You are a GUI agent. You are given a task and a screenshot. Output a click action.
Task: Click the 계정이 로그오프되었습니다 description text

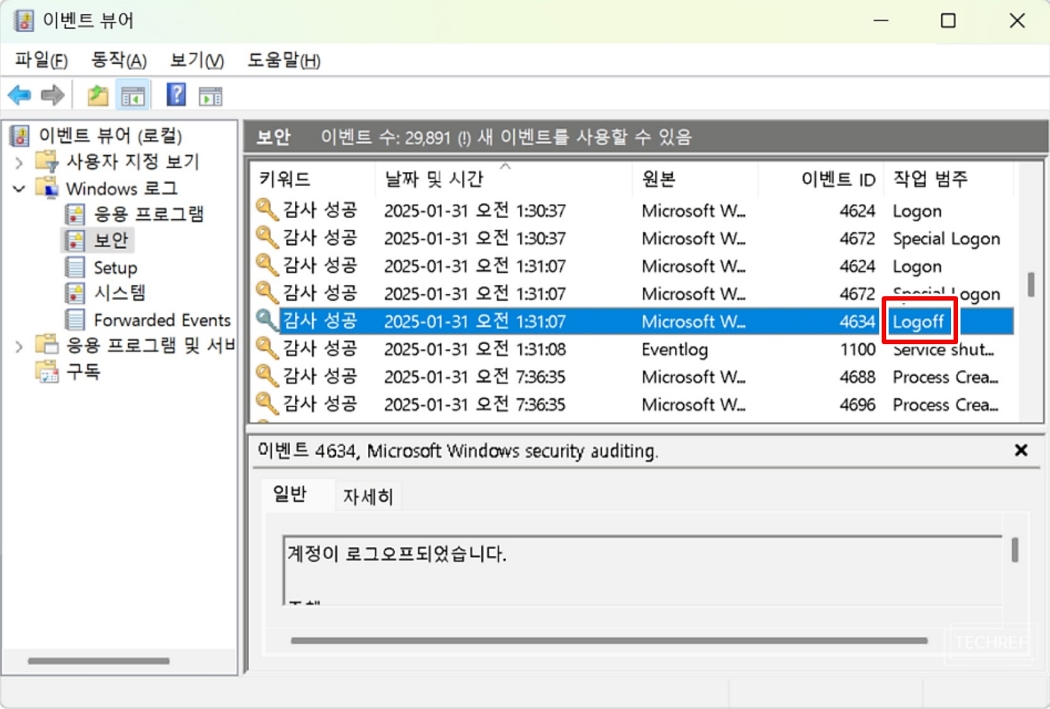pos(396,554)
